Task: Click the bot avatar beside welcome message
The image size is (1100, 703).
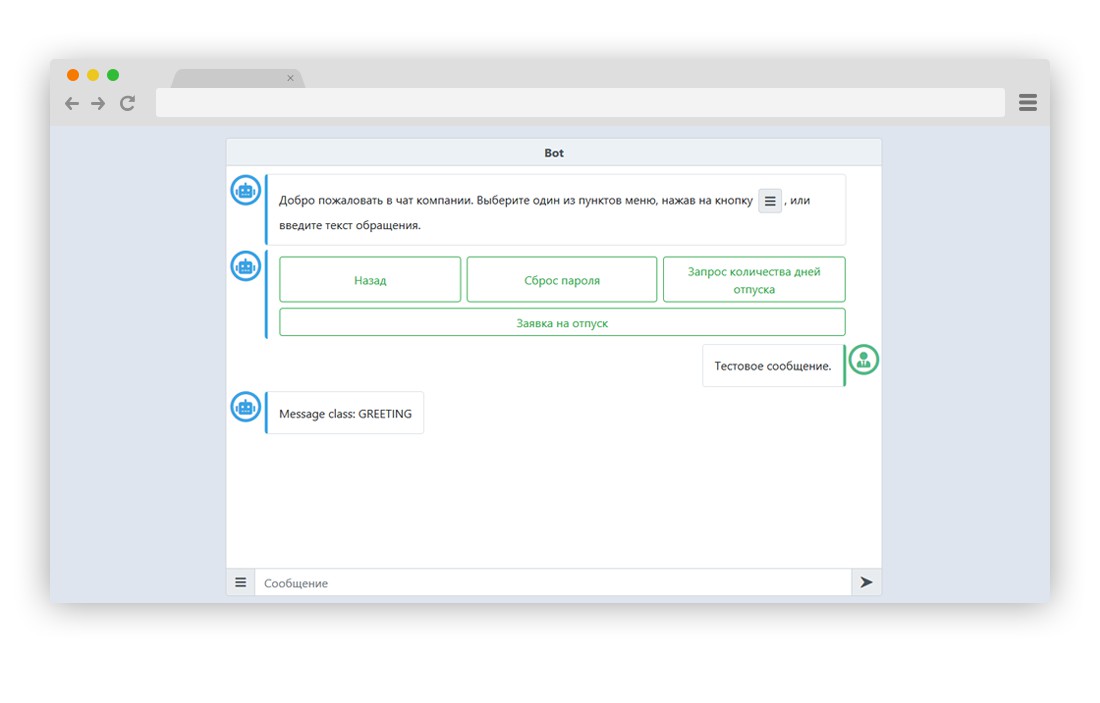Action: tap(246, 190)
